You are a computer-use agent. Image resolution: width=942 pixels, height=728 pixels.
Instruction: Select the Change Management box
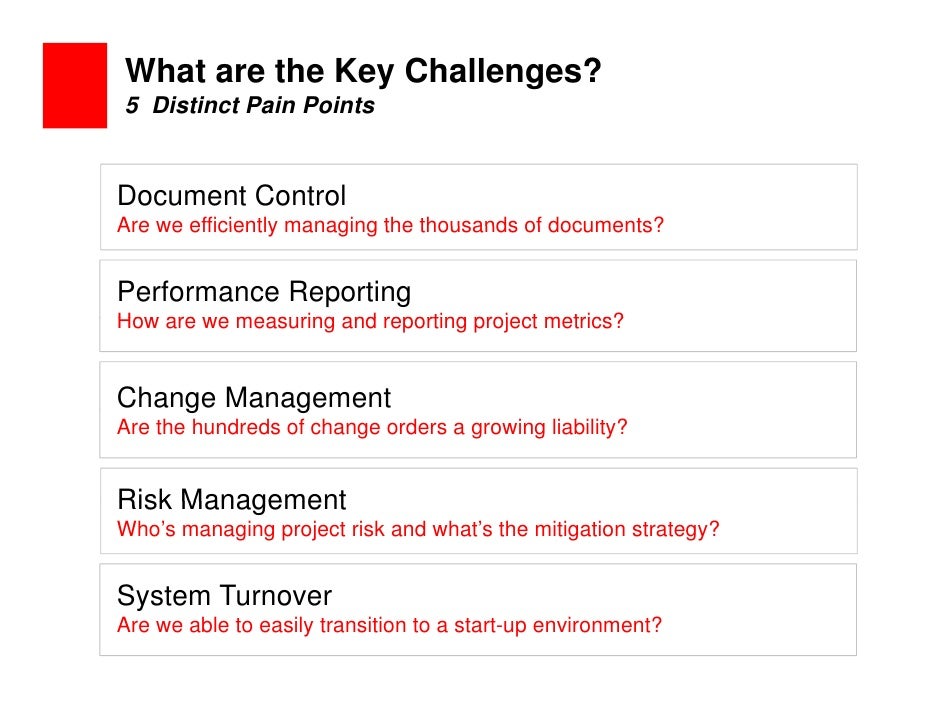(x=478, y=410)
